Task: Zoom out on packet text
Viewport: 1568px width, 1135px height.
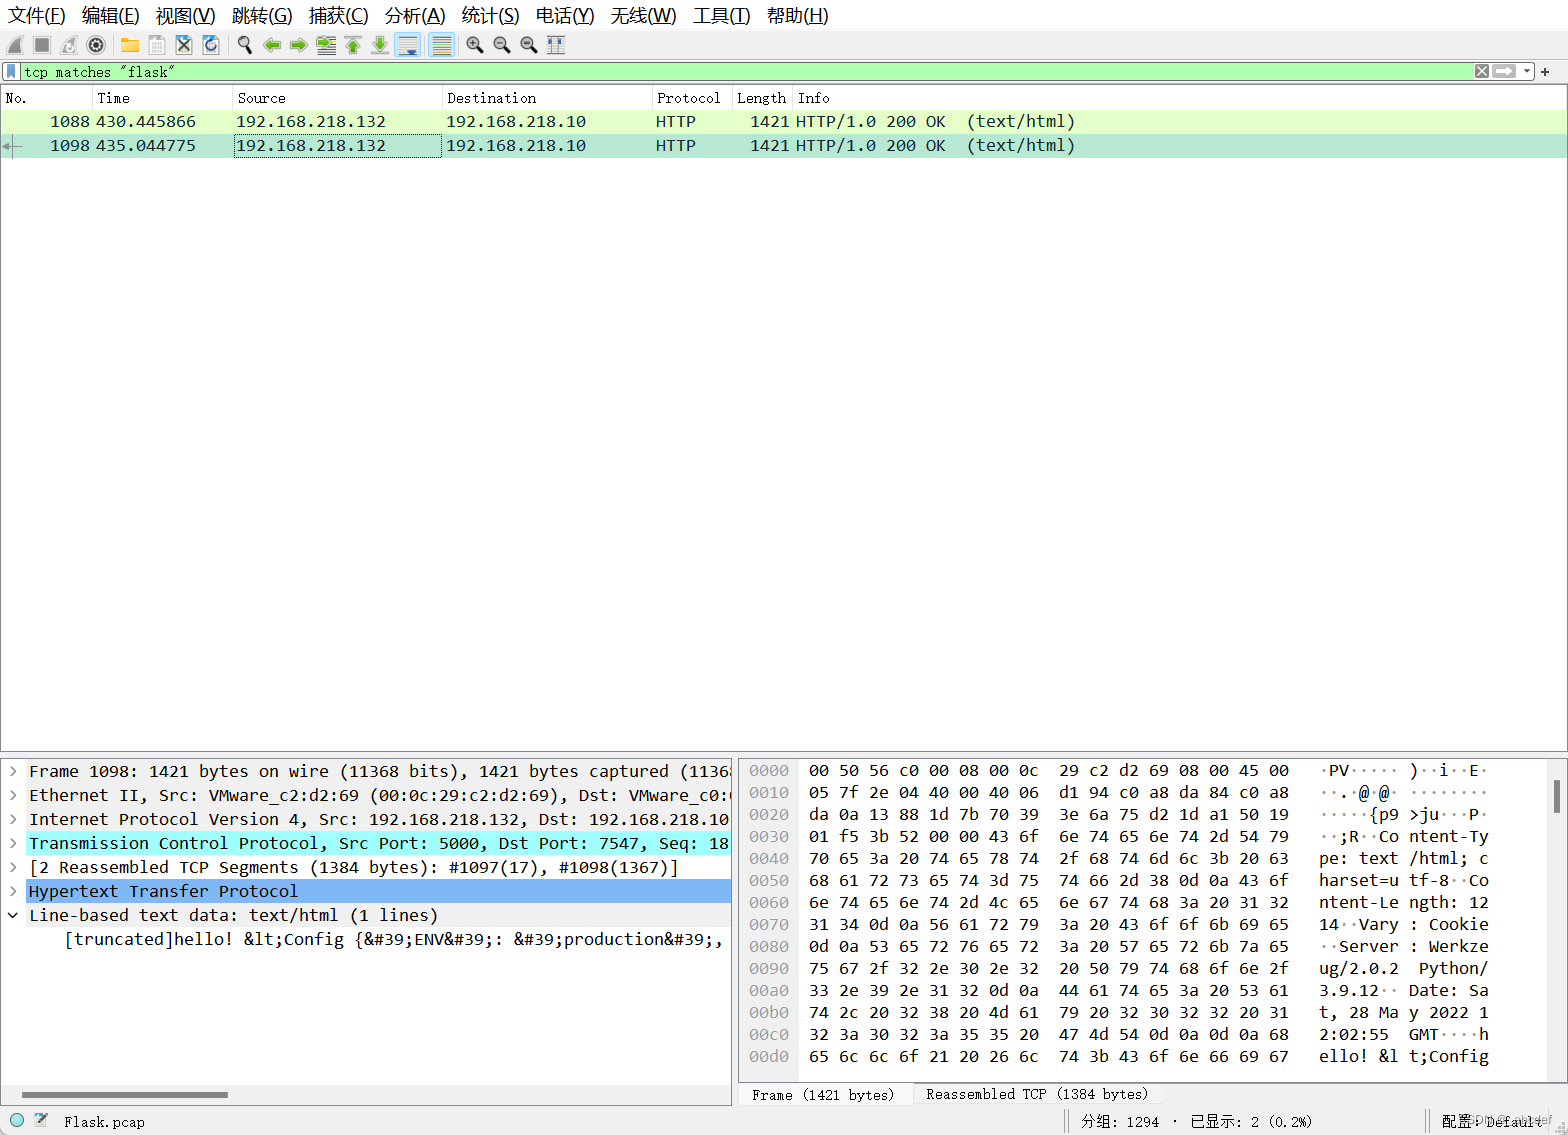Action: click(x=502, y=45)
